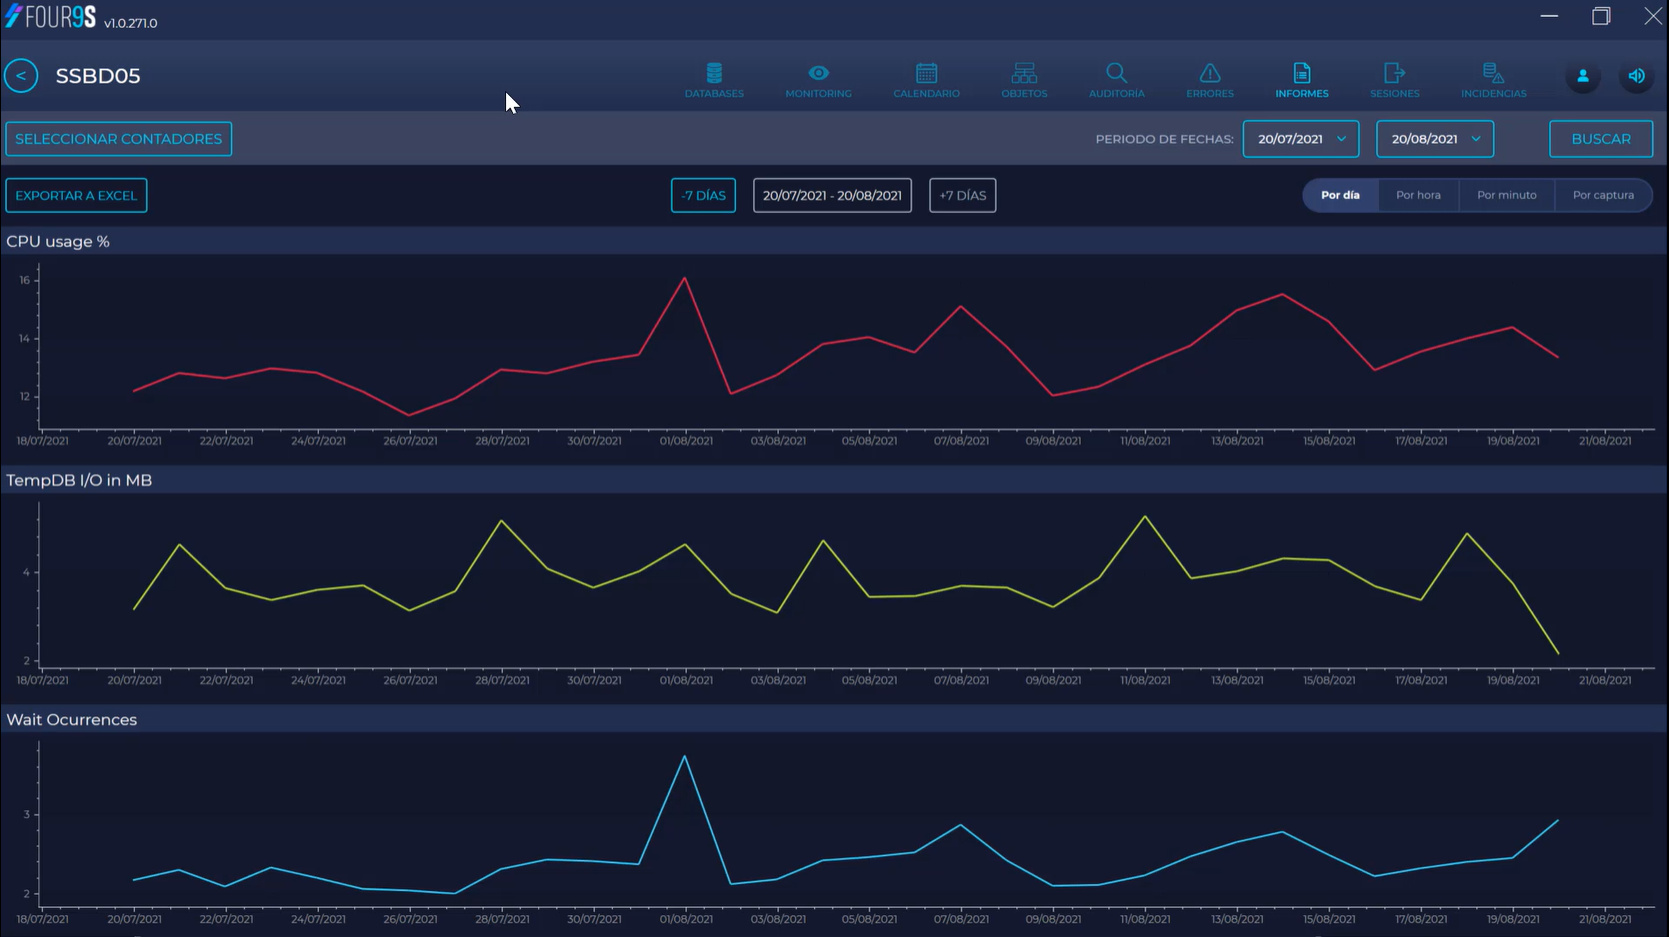Image resolution: width=1669 pixels, height=937 pixels.
Task: View the Errores section
Action: tap(1209, 80)
